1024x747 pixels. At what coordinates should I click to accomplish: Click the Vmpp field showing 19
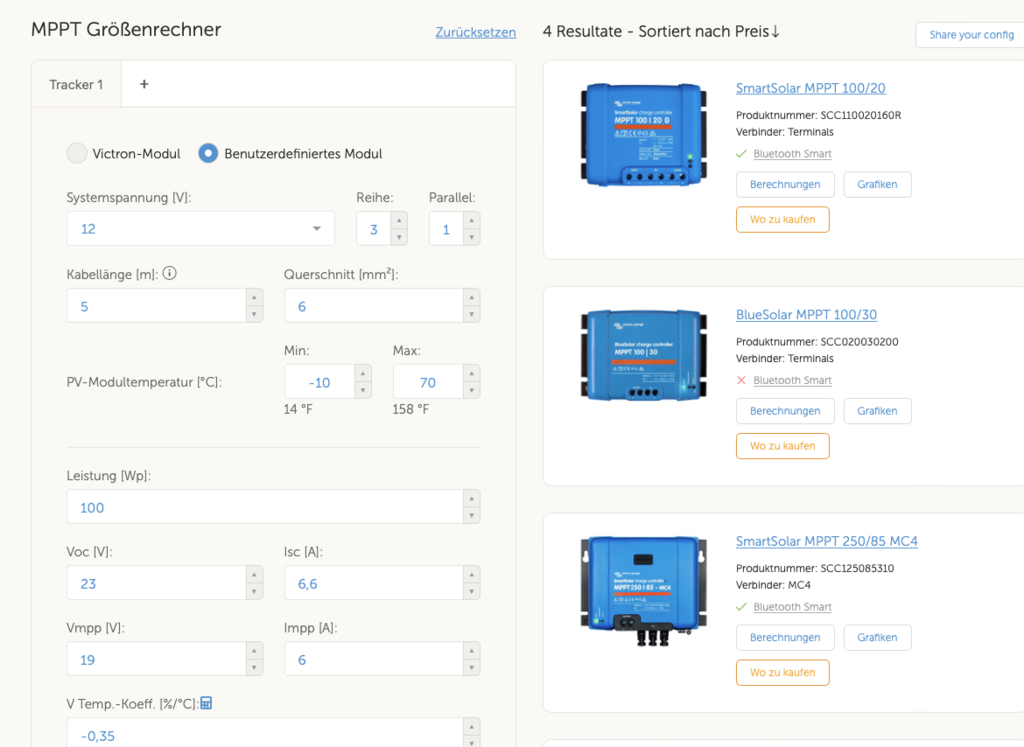click(x=157, y=659)
